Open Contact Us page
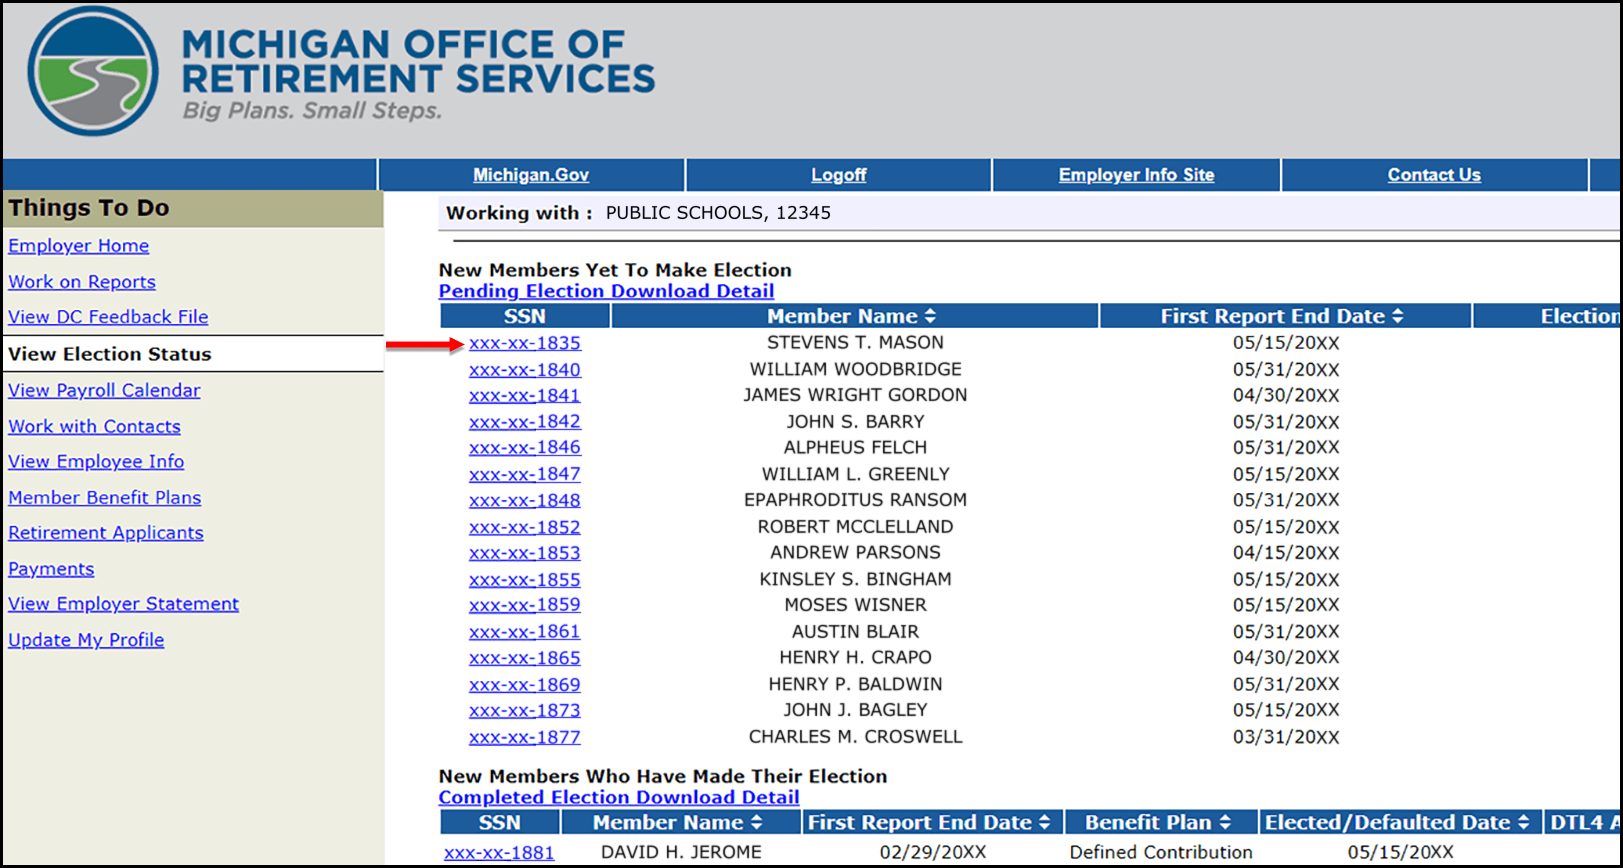The width and height of the screenshot is (1623, 868). (x=1433, y=175)
